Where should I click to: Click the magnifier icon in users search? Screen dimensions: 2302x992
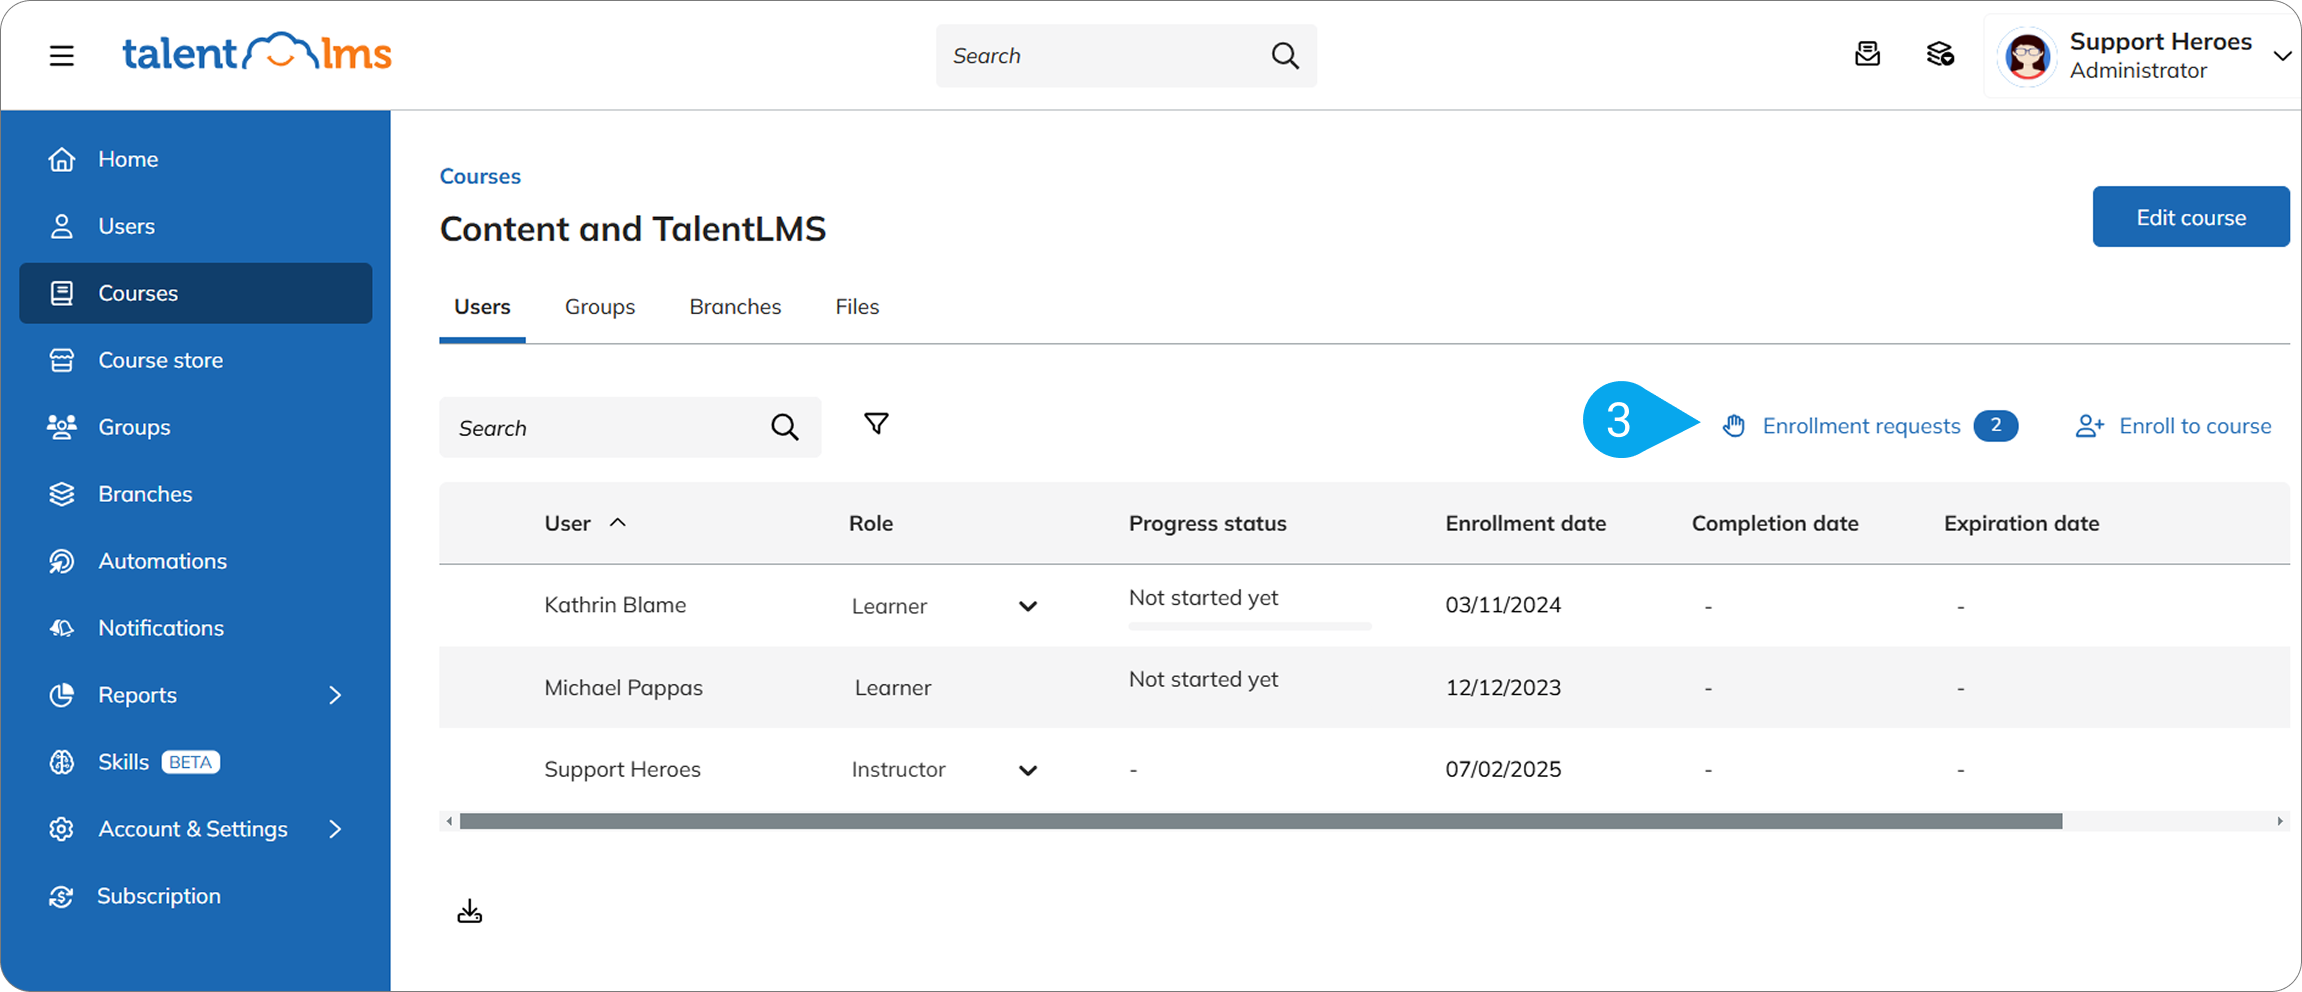785,427
